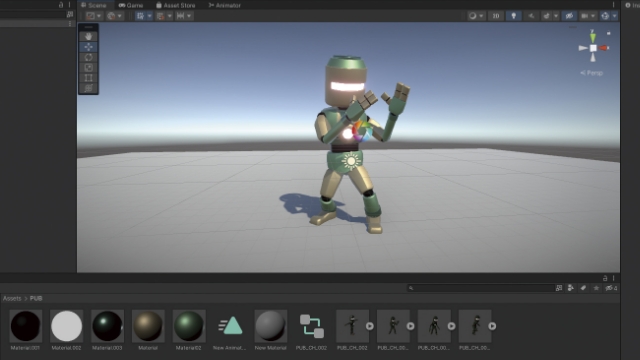
Task: Toggle 2D view mode in Scene
Action: (496, 16)
